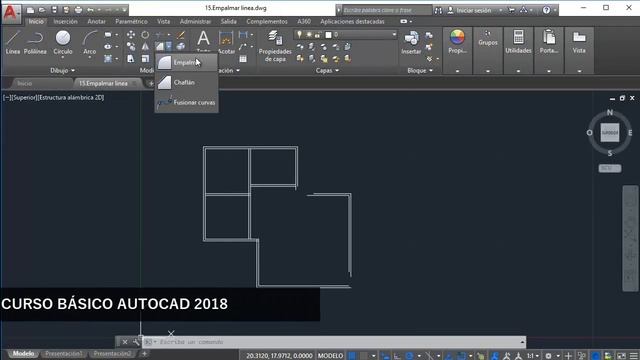The width and height of the screenshot is (640, 360).
Task: Click the rectangle tool icon in Dibujo
Action: 107,35
